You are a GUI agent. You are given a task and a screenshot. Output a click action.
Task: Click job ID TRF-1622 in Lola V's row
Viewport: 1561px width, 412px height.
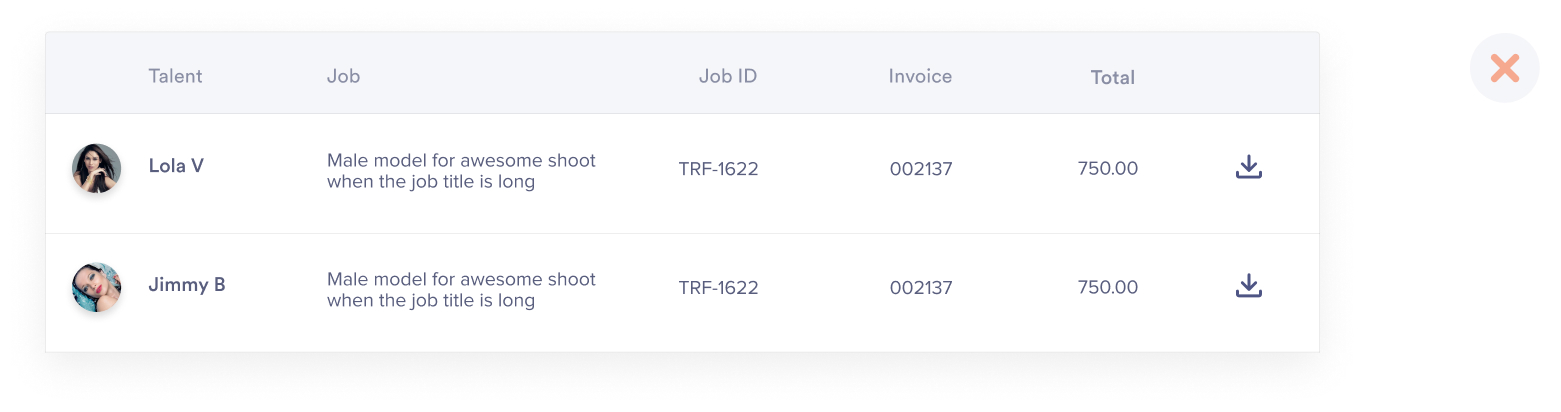718,169
